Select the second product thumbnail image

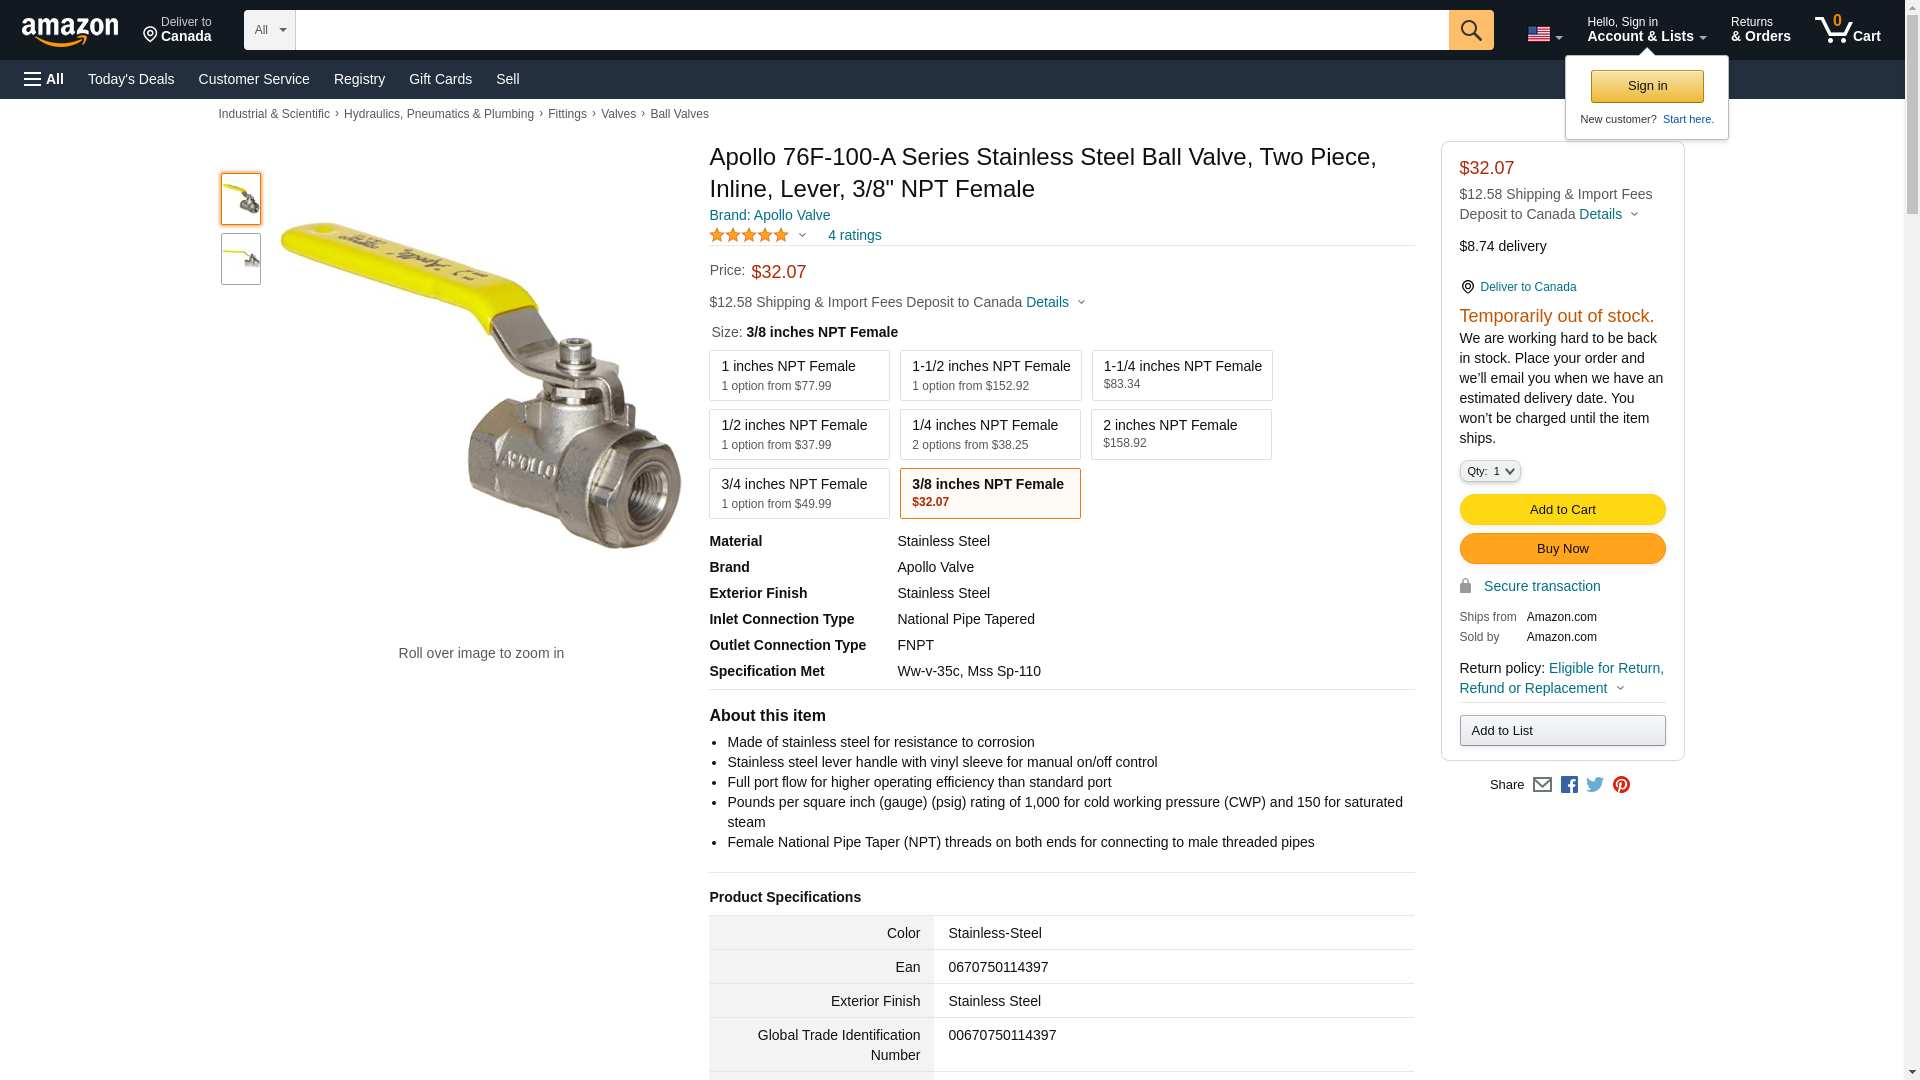coord(241,259)
